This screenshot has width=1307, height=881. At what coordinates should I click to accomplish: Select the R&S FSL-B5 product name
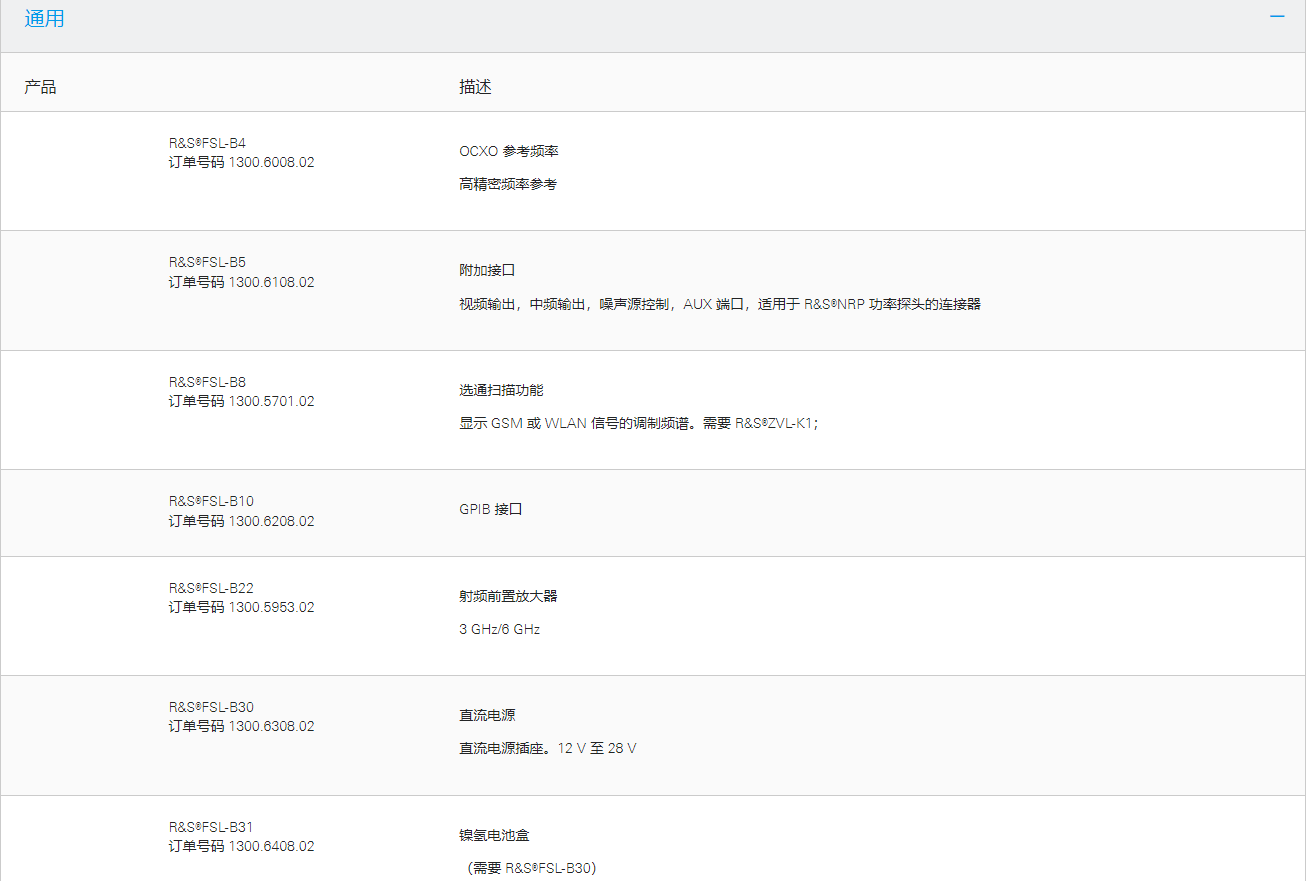(x=207, y=262)
